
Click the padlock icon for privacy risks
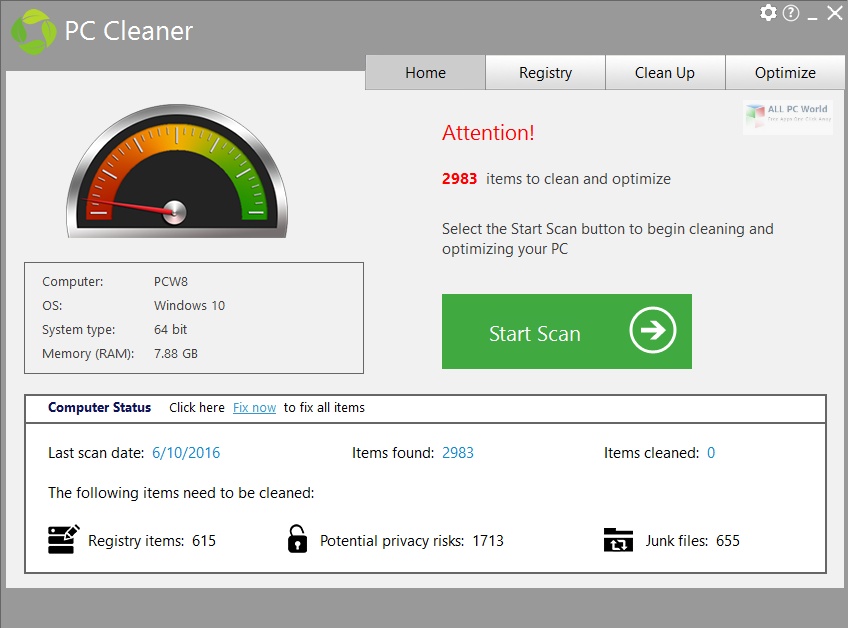(x=297, y=539)
